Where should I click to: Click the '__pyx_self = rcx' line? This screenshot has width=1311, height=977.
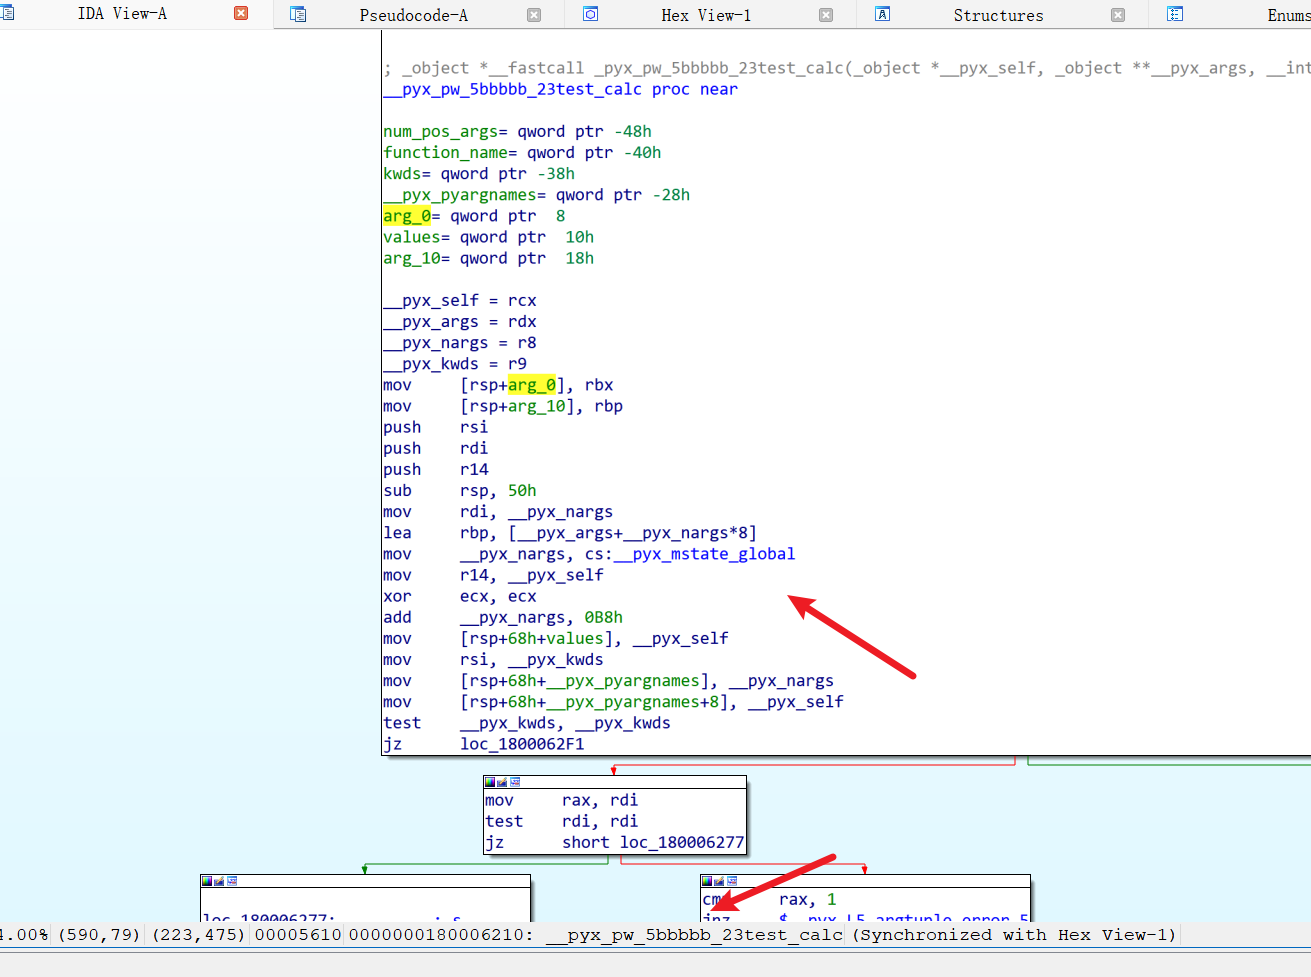pos(460,300)
